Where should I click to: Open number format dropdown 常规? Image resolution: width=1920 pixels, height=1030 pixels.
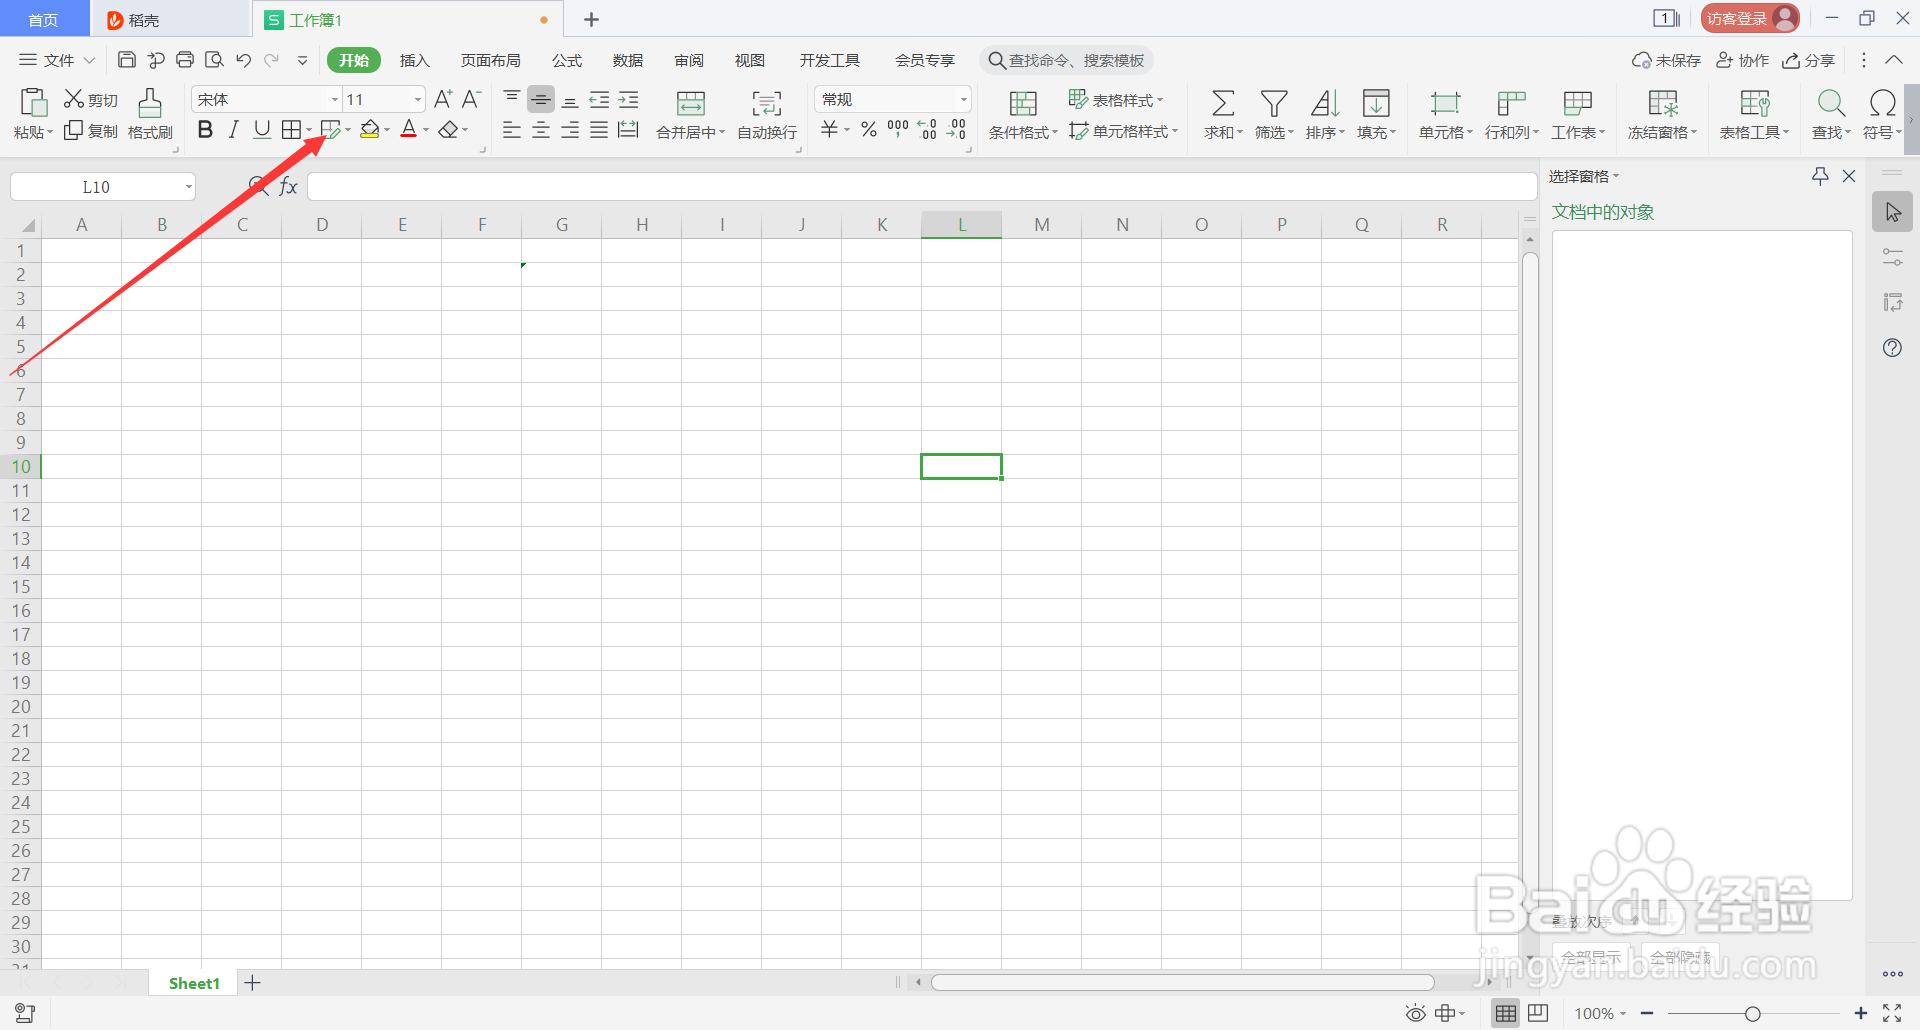pos(963,99)
